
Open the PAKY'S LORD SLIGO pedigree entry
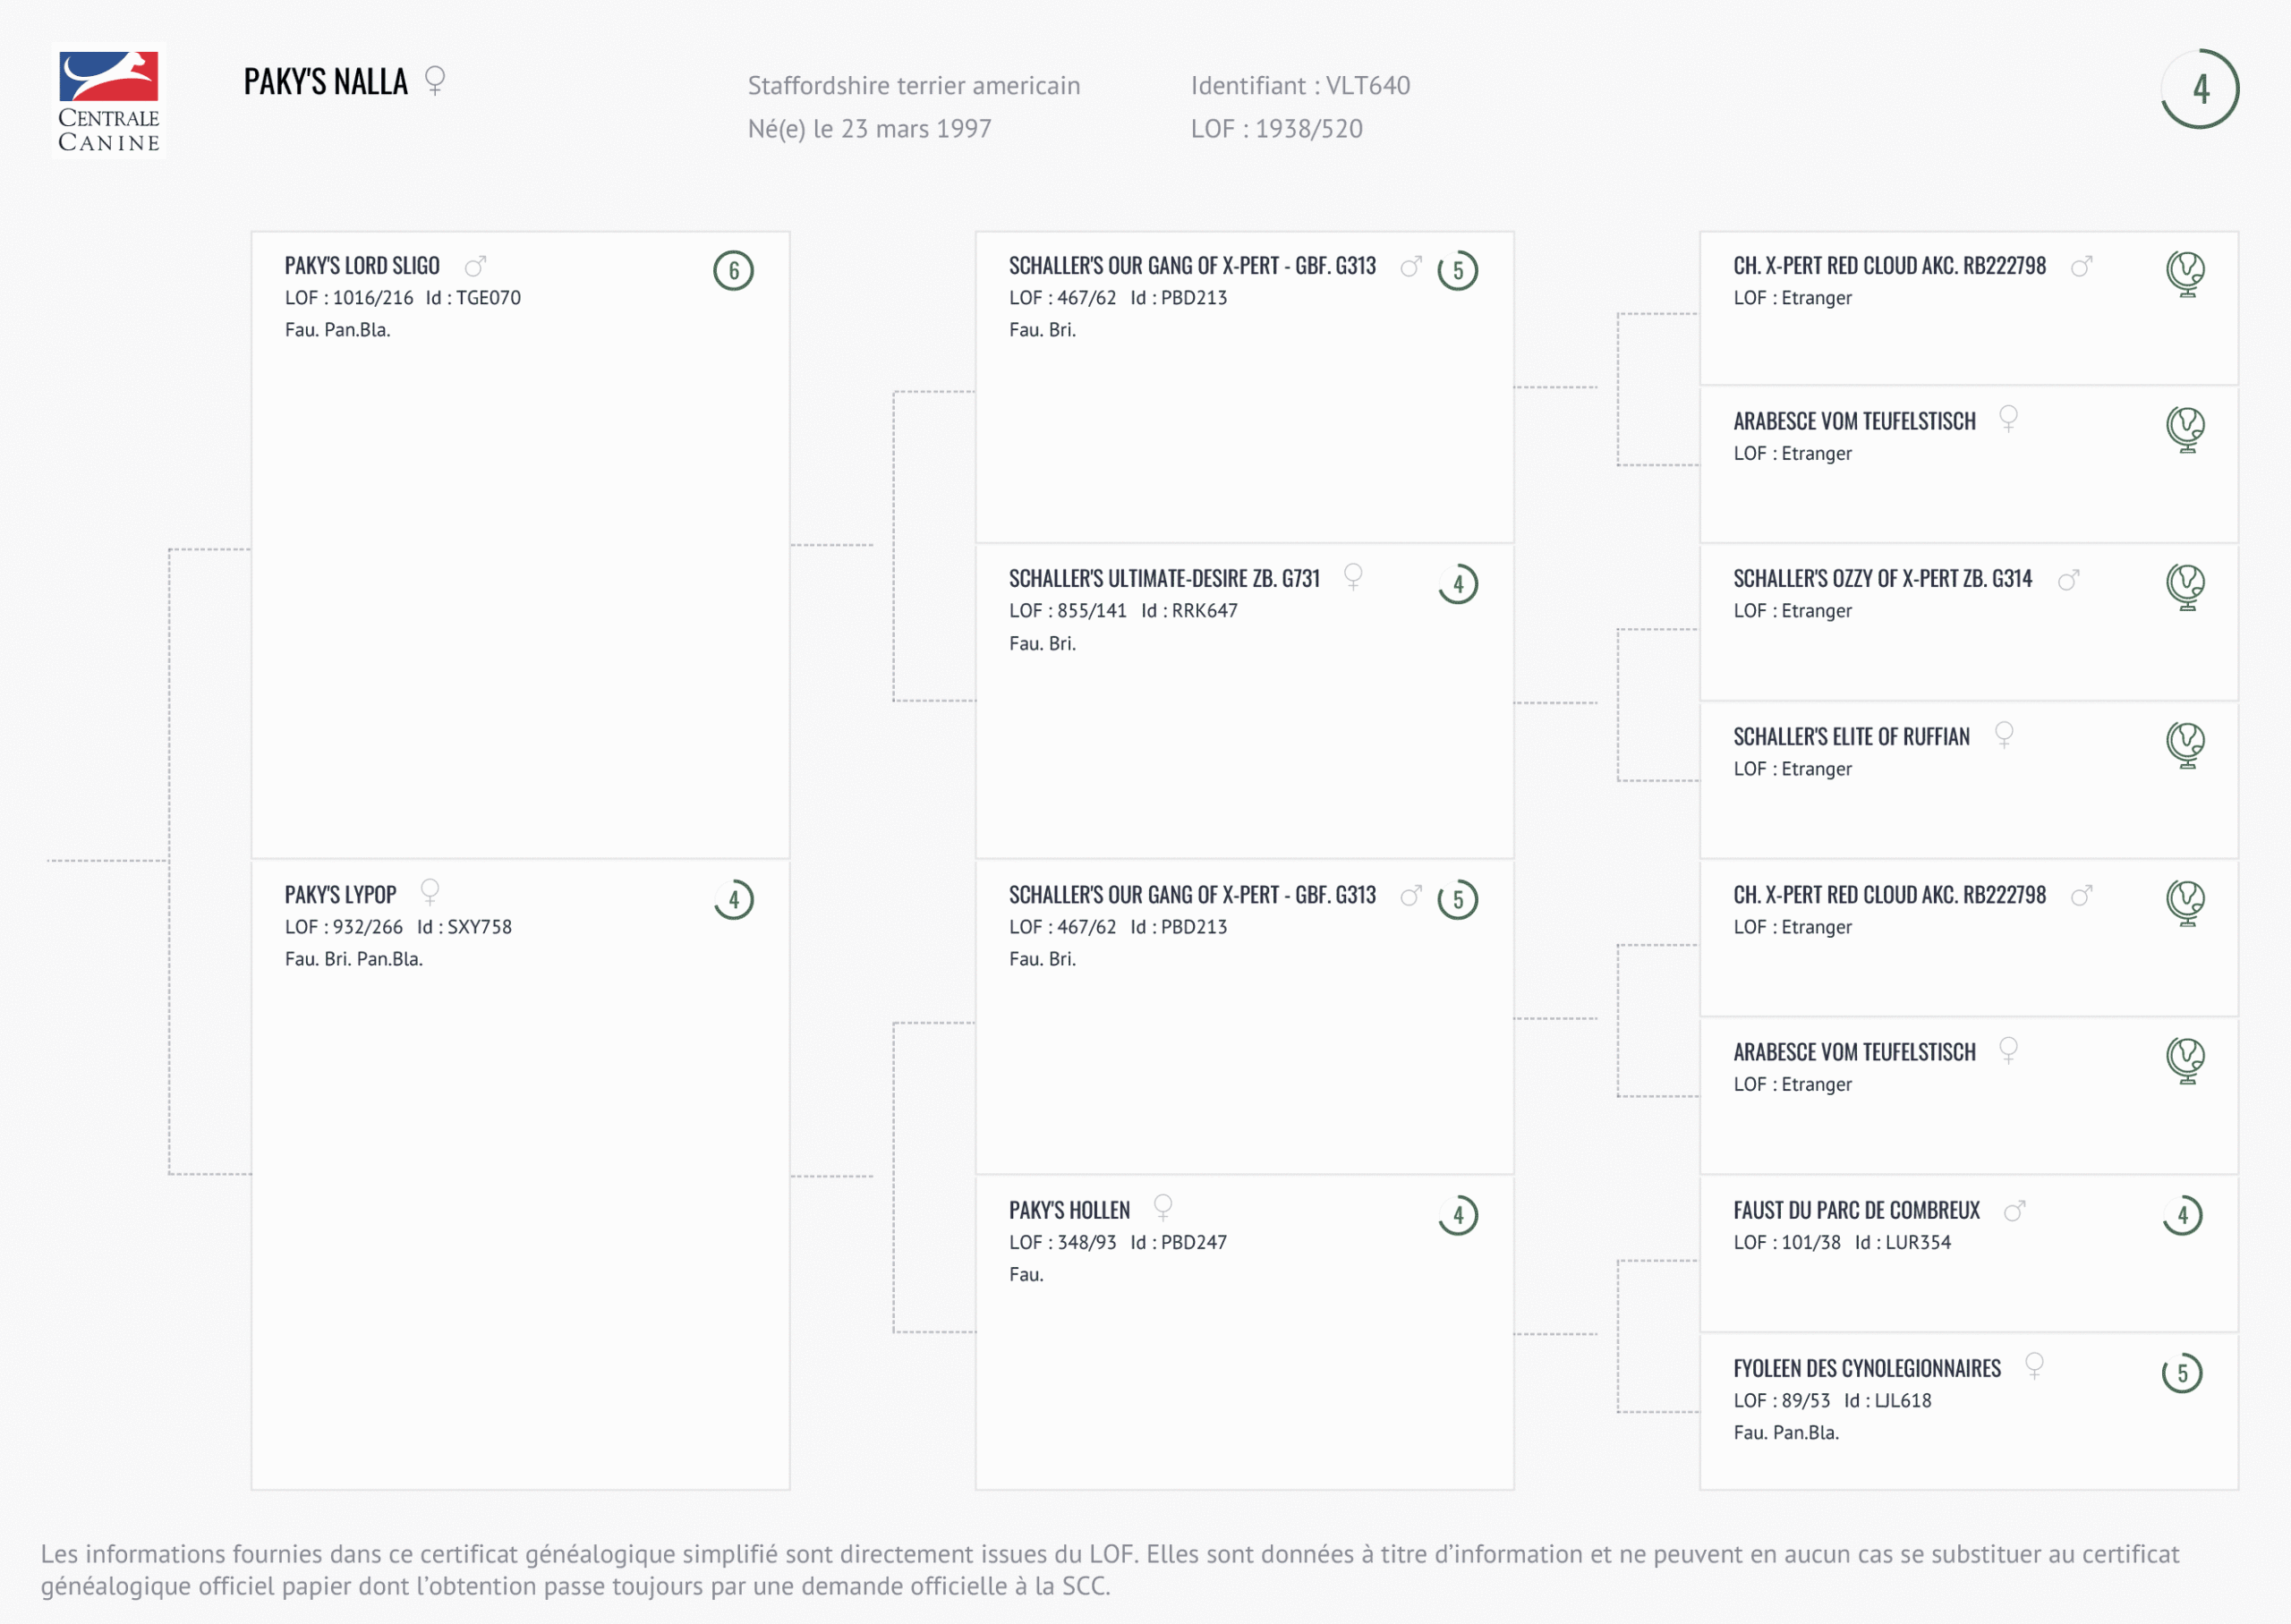pos(362,266)
